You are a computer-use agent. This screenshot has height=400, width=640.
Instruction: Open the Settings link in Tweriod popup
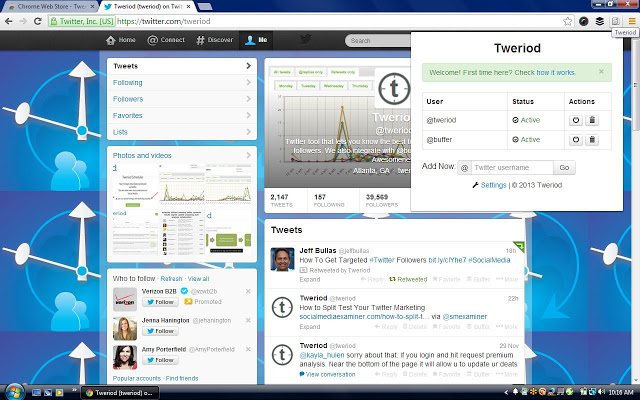pos(492,186)
